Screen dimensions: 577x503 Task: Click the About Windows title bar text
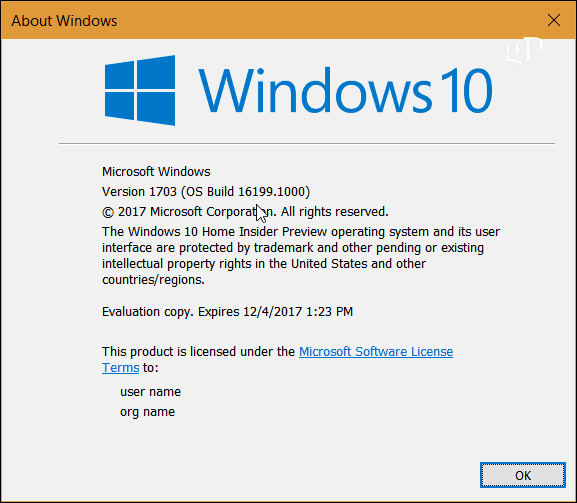pyautogui.click(x=64, y=21)
